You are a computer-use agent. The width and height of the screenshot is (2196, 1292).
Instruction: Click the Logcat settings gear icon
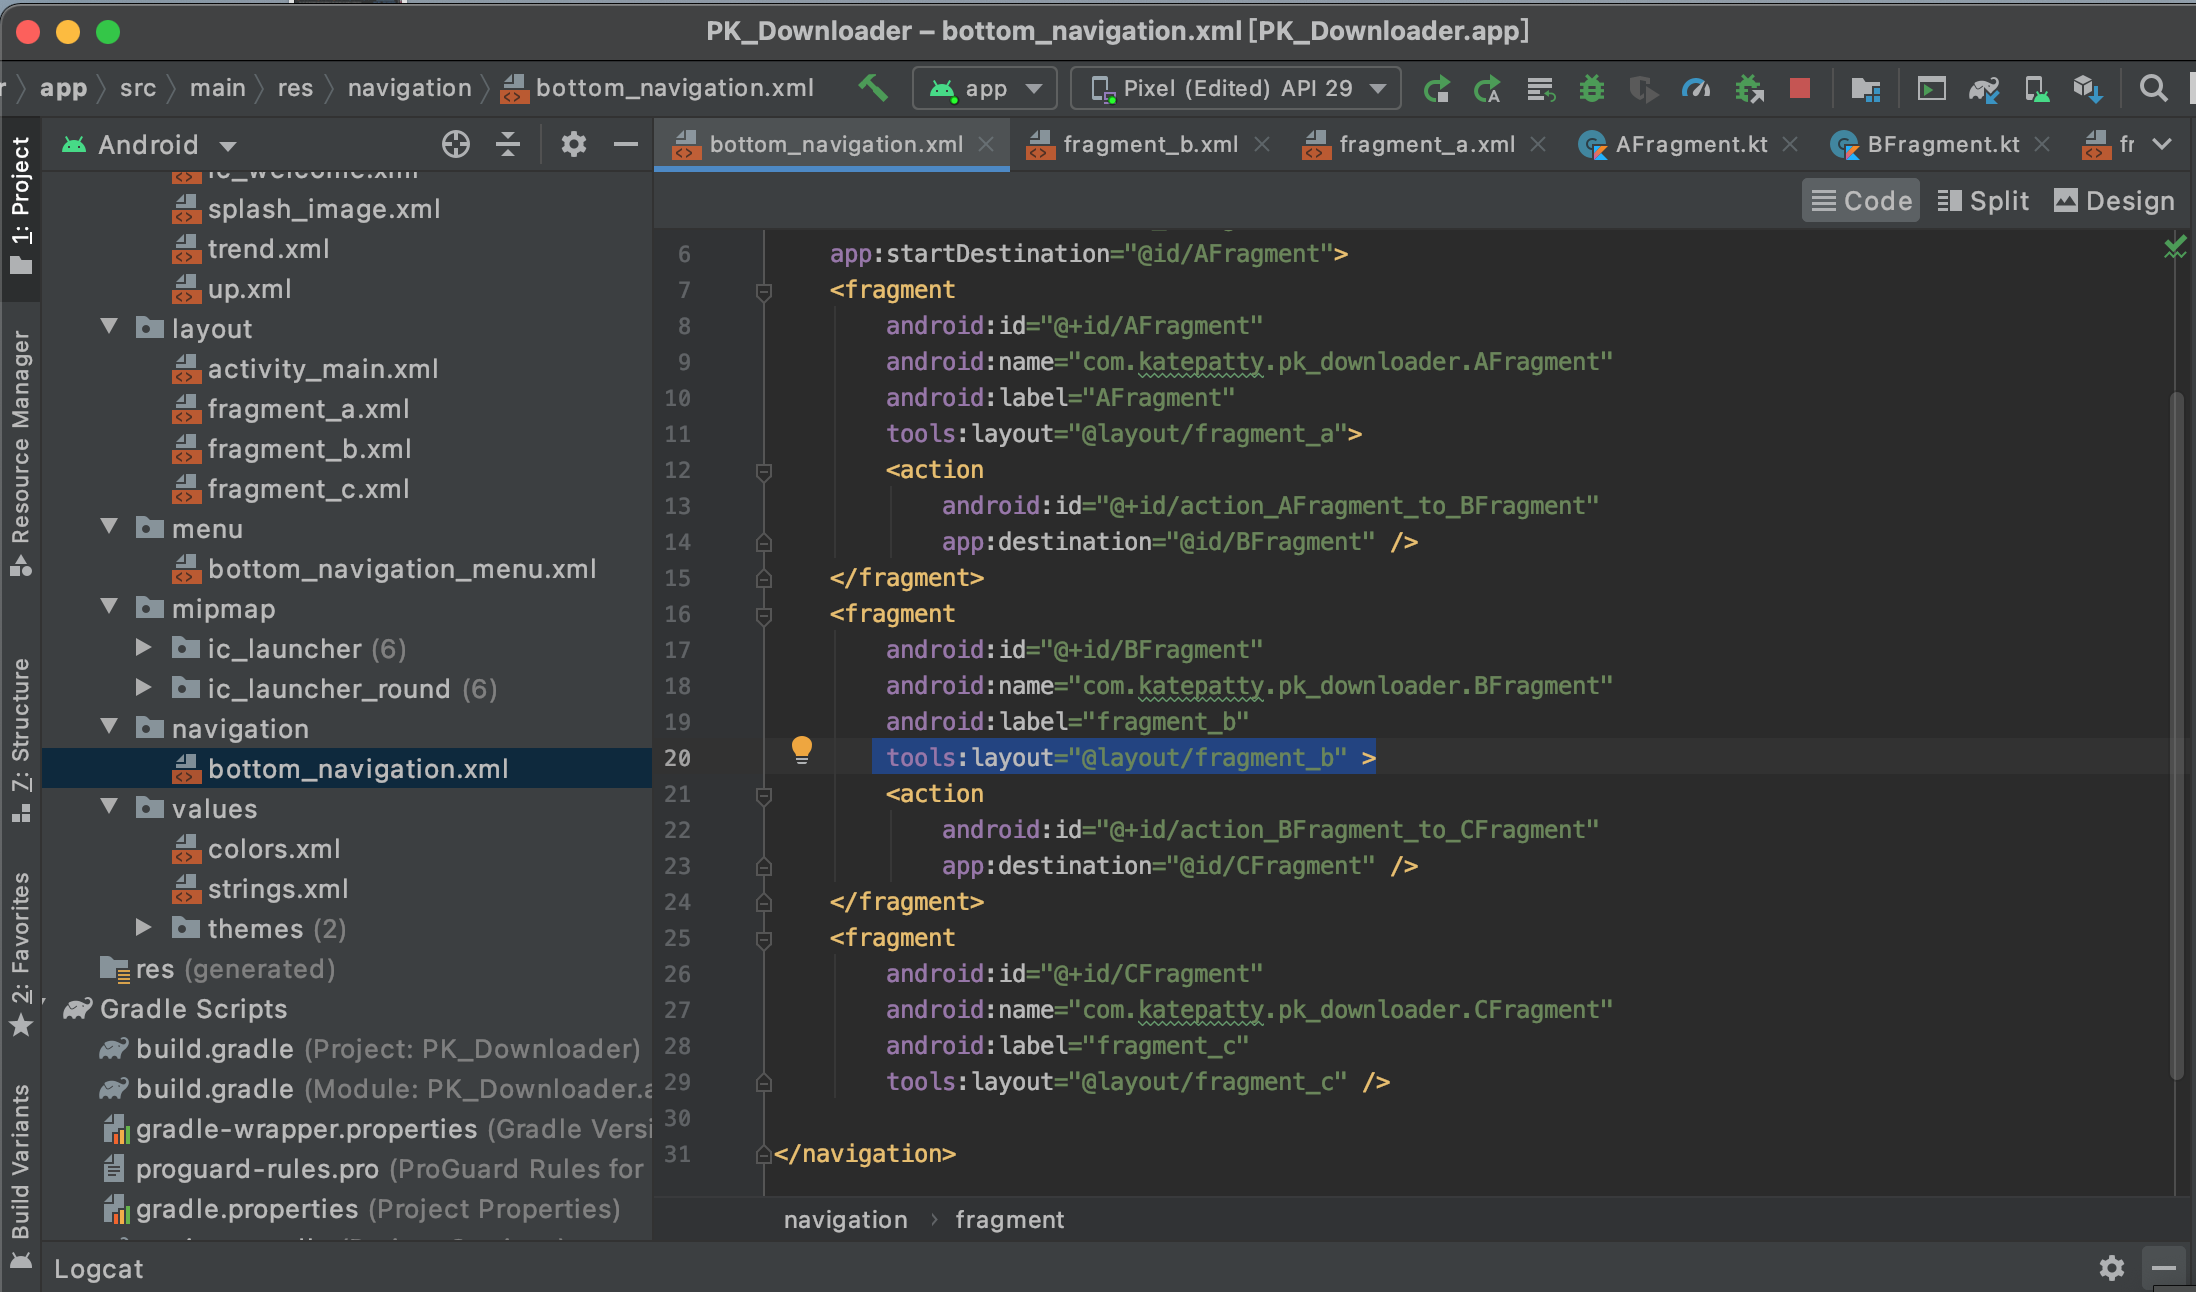click(x=2111, y=1268)
